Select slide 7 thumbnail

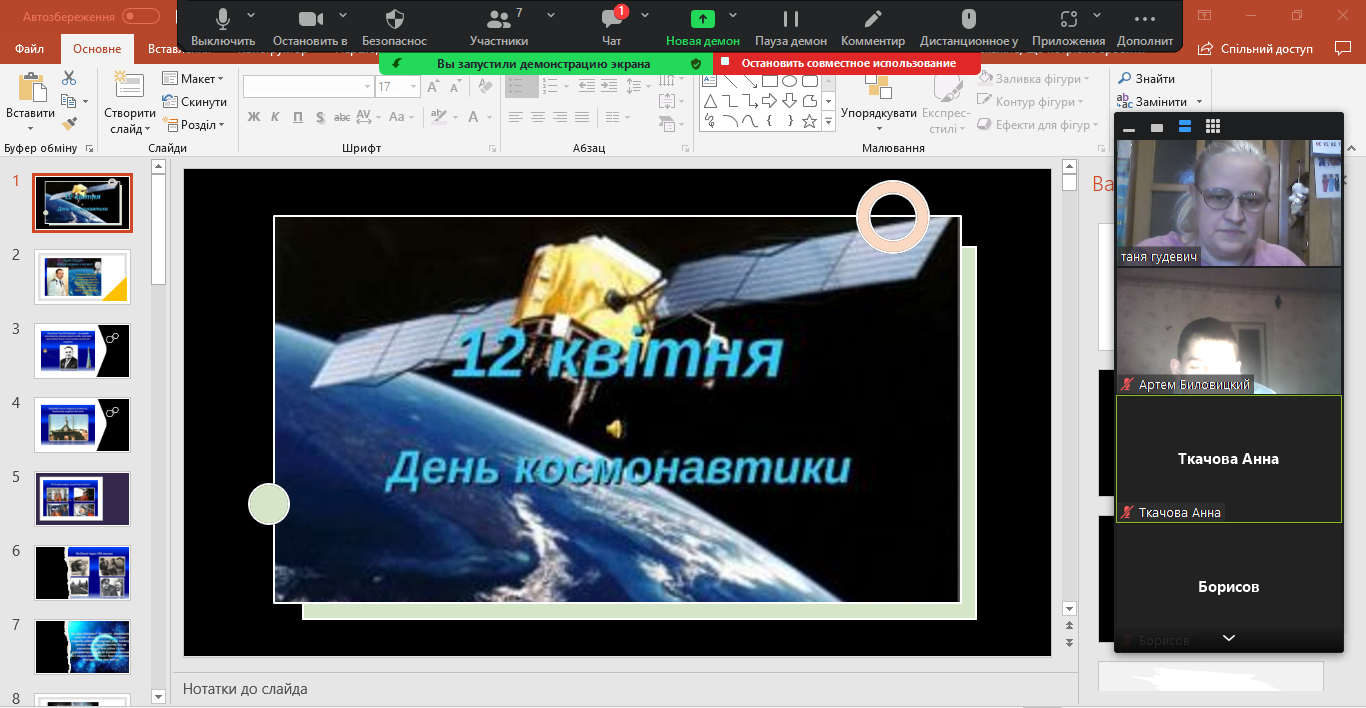click(x=82, y=647)
